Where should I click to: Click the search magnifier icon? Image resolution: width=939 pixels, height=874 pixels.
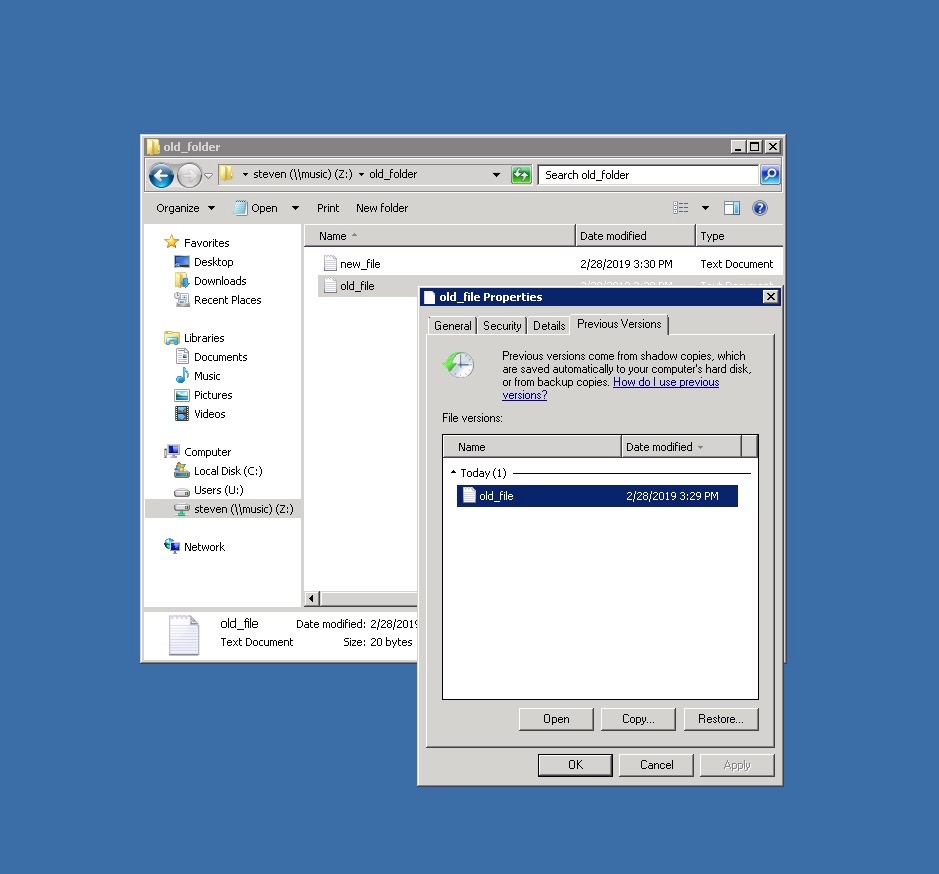770,174
